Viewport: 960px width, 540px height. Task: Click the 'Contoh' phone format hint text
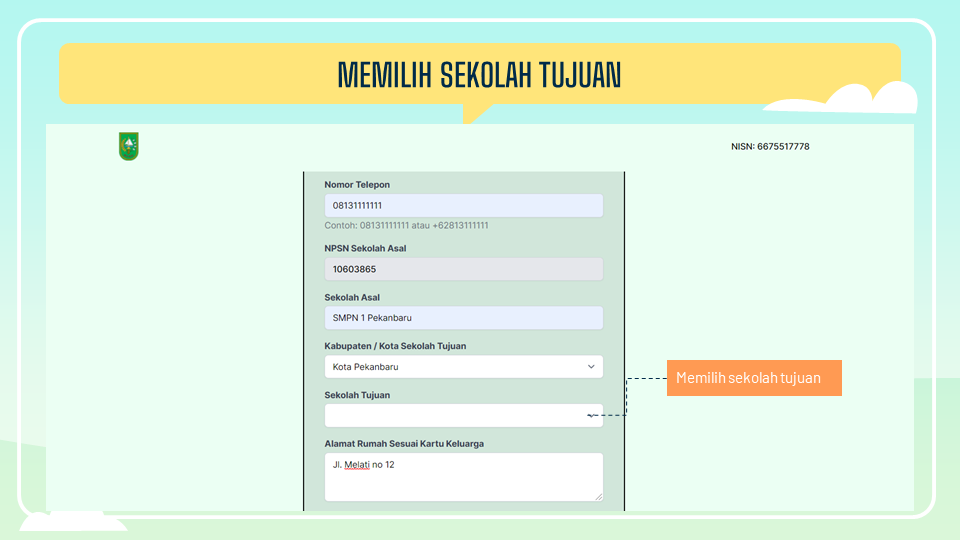coord(406,226)
